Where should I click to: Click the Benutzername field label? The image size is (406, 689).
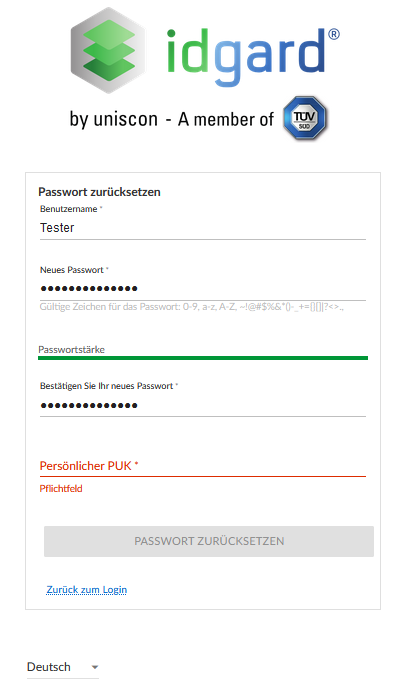pyautogui.click(x=69, y=209)
